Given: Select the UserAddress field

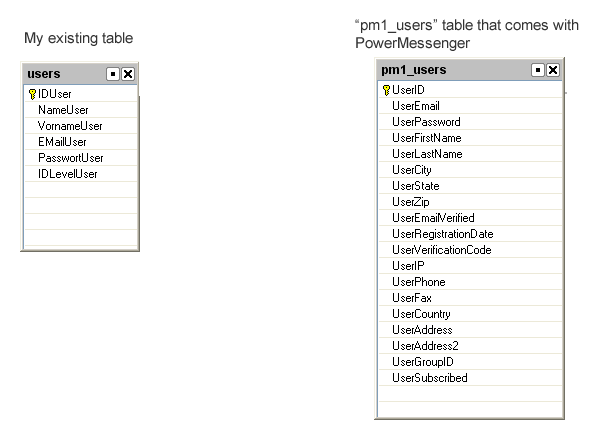Looking at the screenshot, I should (x=470, y=330).
